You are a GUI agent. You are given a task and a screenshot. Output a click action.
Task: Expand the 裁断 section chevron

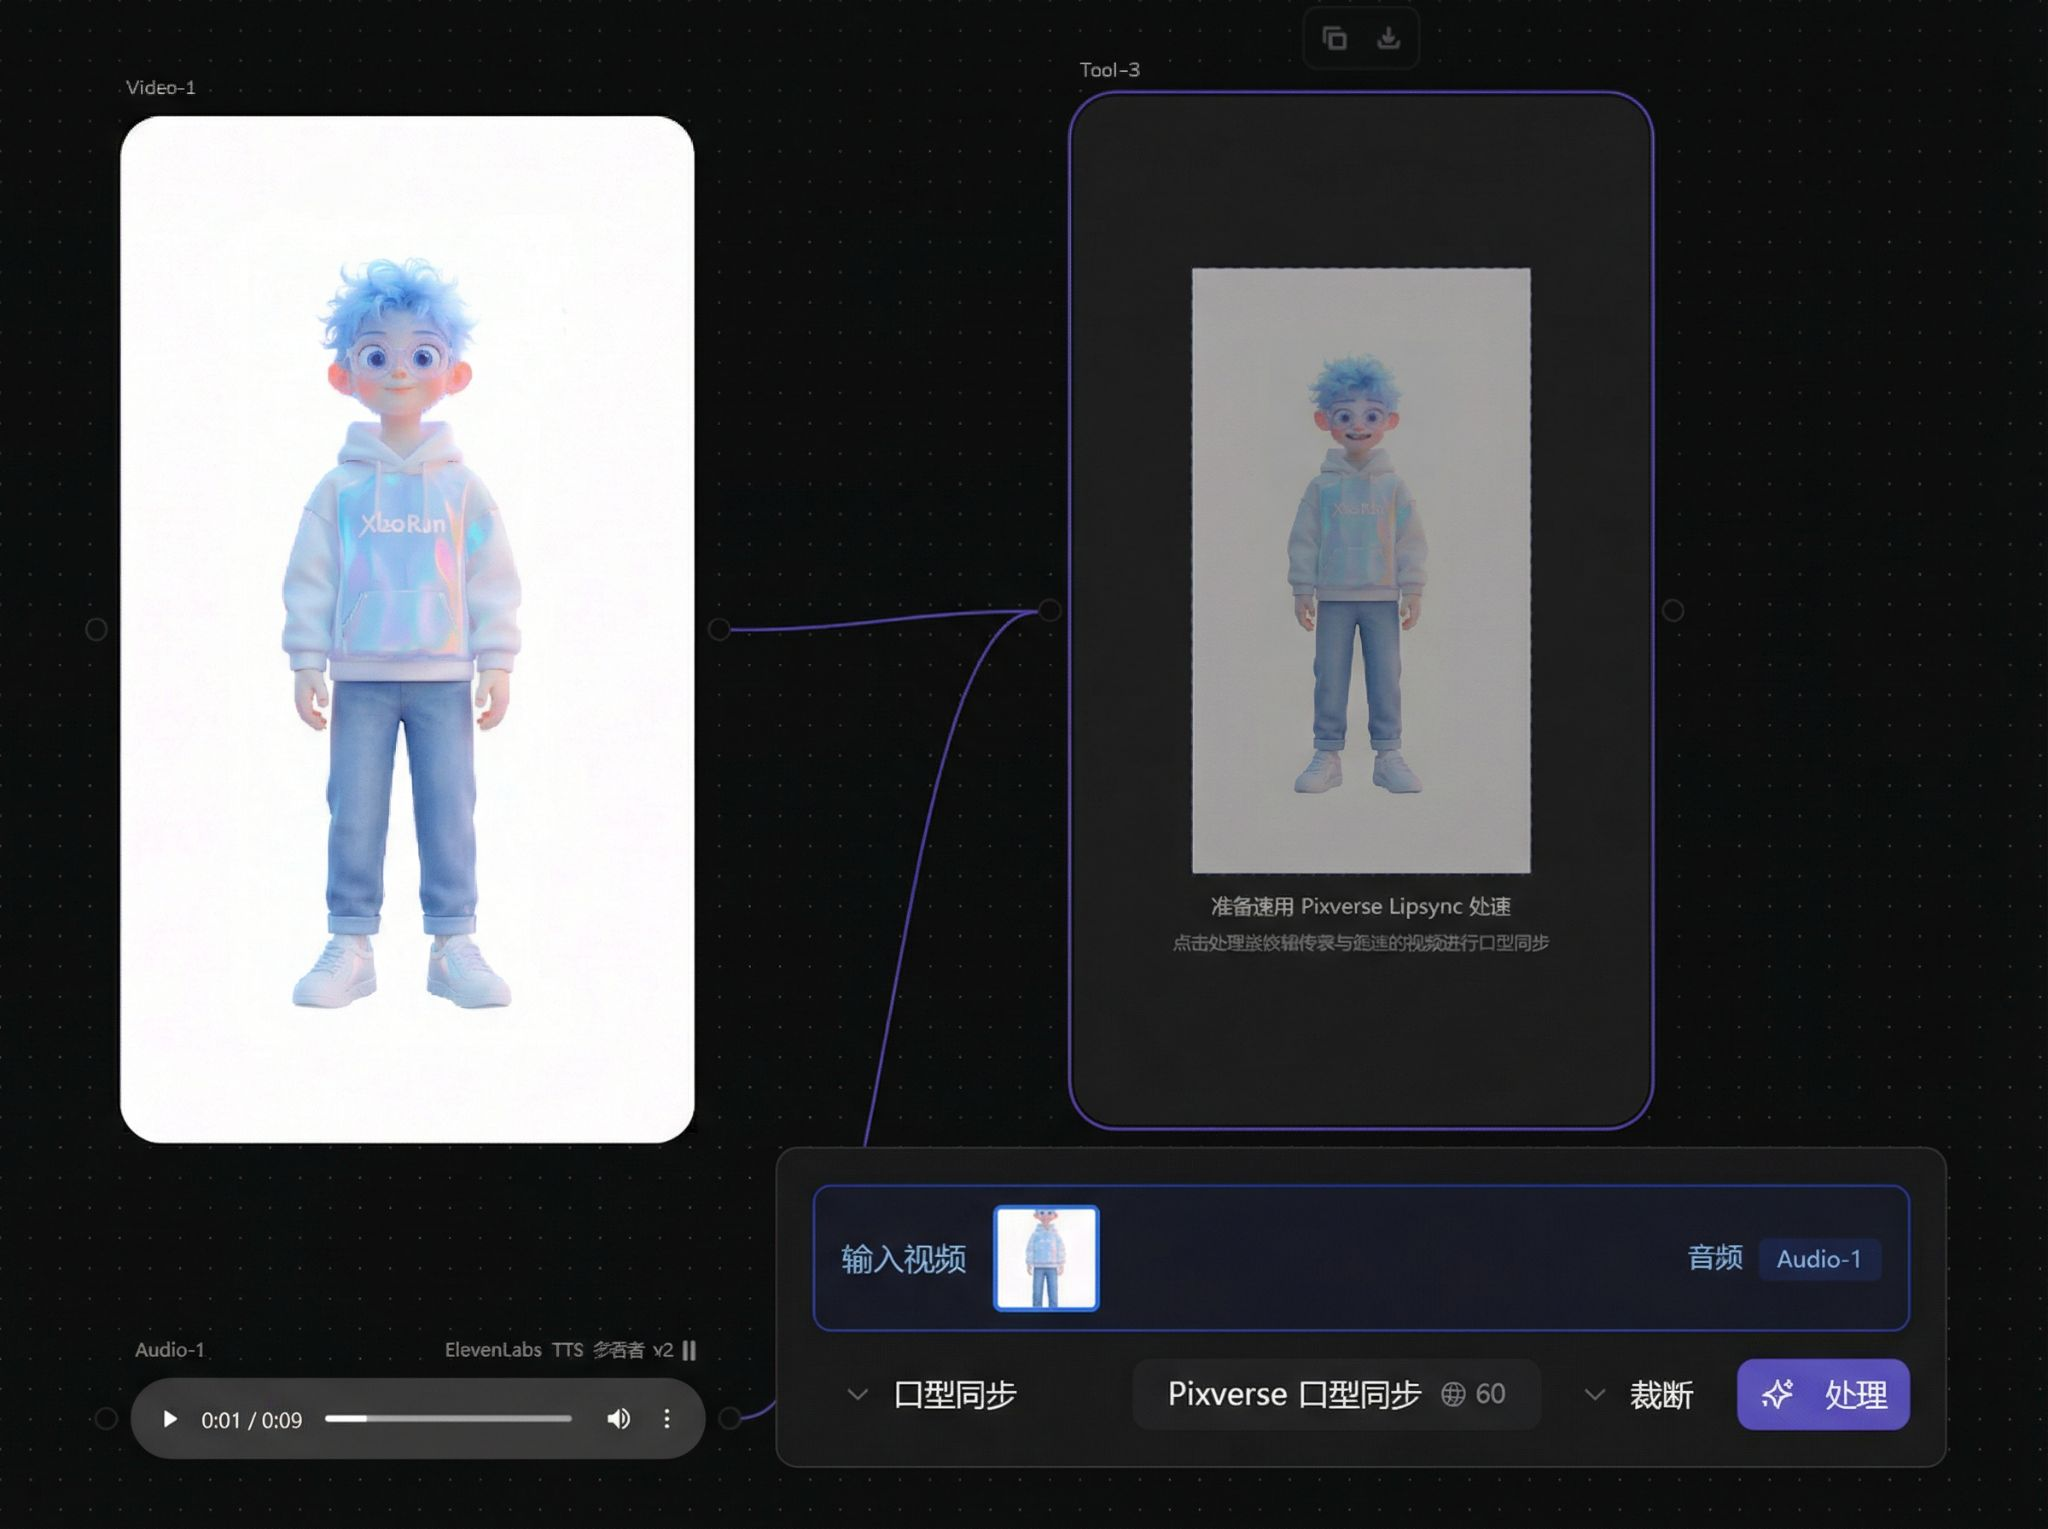(1594, 1394)
